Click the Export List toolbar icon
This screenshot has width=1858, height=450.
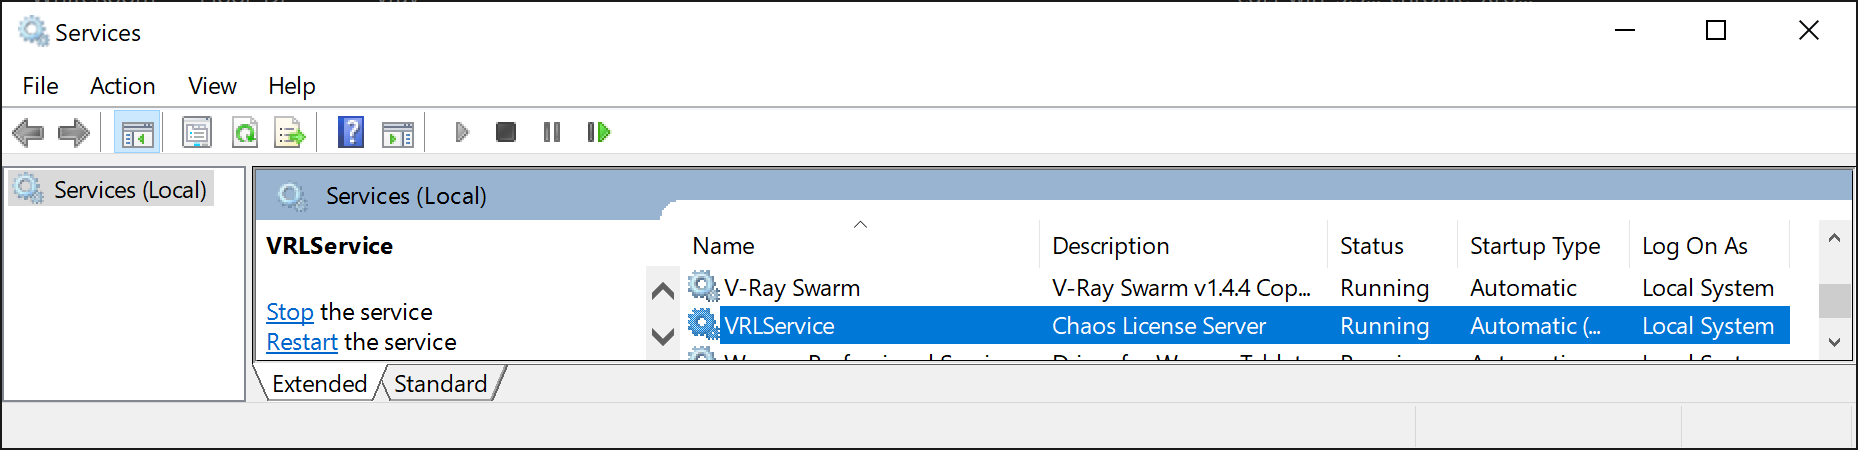(x=290, y=132)
